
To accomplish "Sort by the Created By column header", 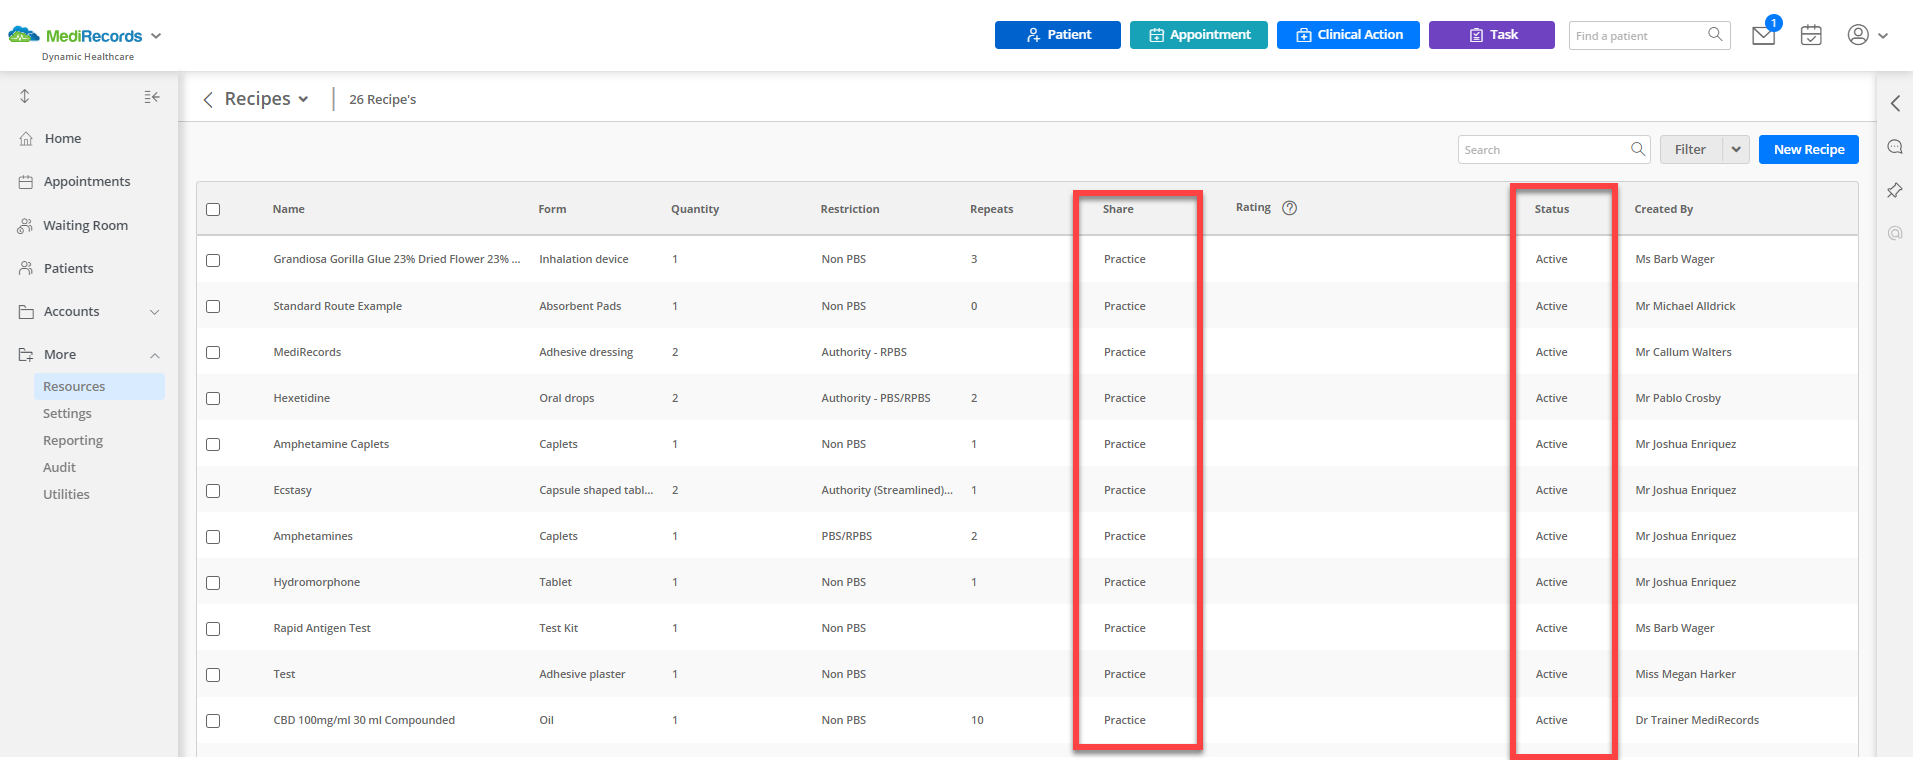I will click(x=1663, y=209).
